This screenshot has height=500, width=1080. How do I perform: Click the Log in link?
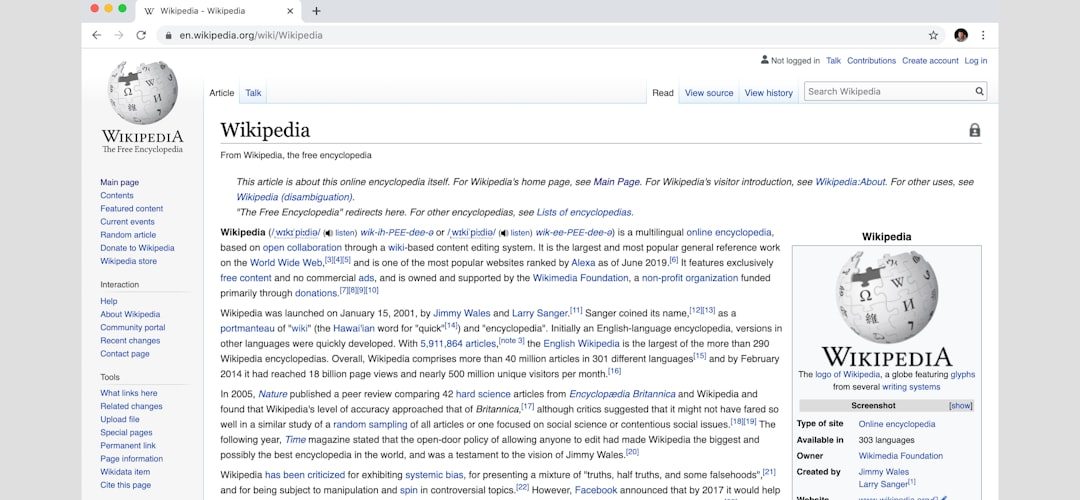pyautogui.click(x=975, y=61)
